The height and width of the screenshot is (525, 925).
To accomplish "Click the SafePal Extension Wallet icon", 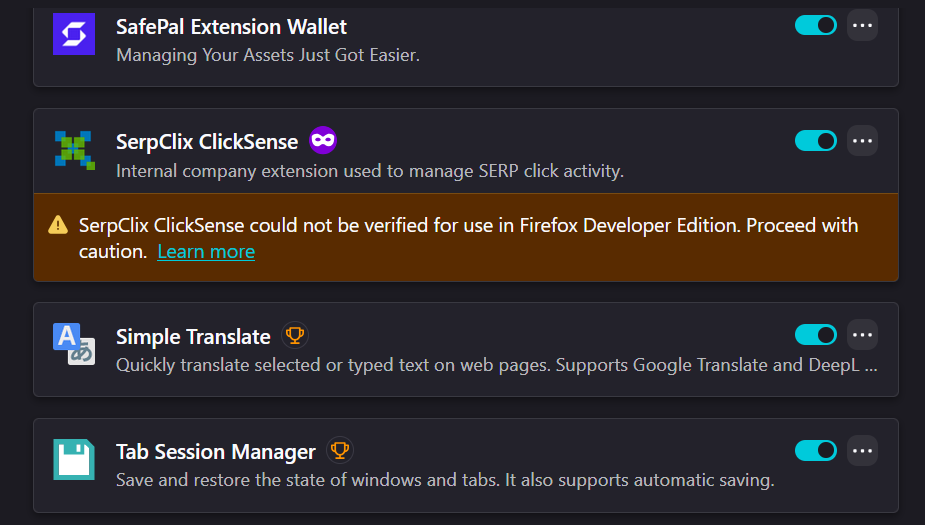I will (x=74, y=34).
